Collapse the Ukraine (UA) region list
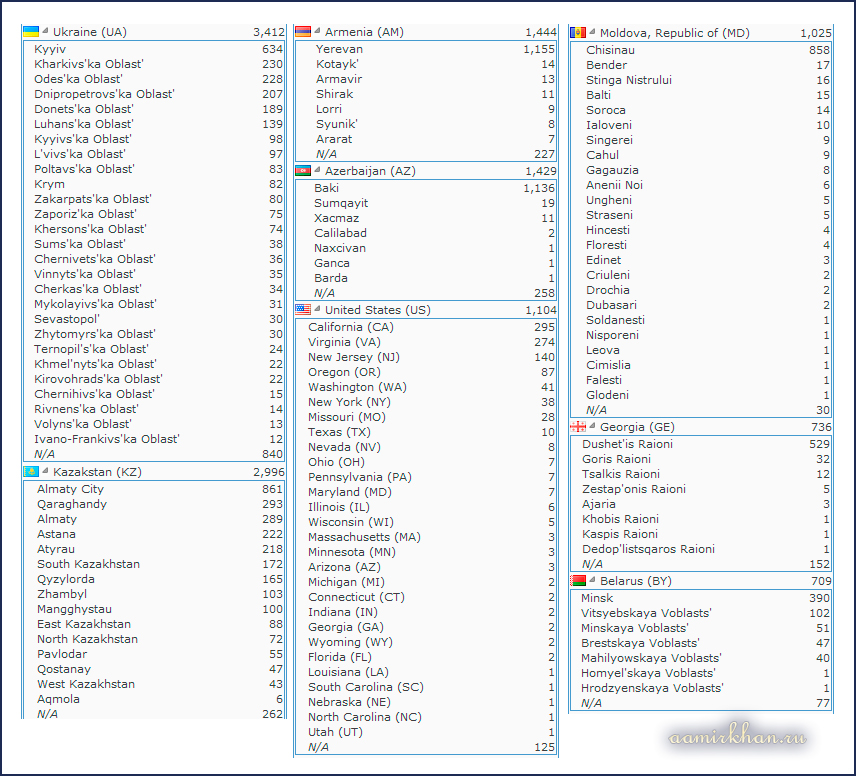Image resolution: width=856 pixels, height=776 pixels. (46, 32)
